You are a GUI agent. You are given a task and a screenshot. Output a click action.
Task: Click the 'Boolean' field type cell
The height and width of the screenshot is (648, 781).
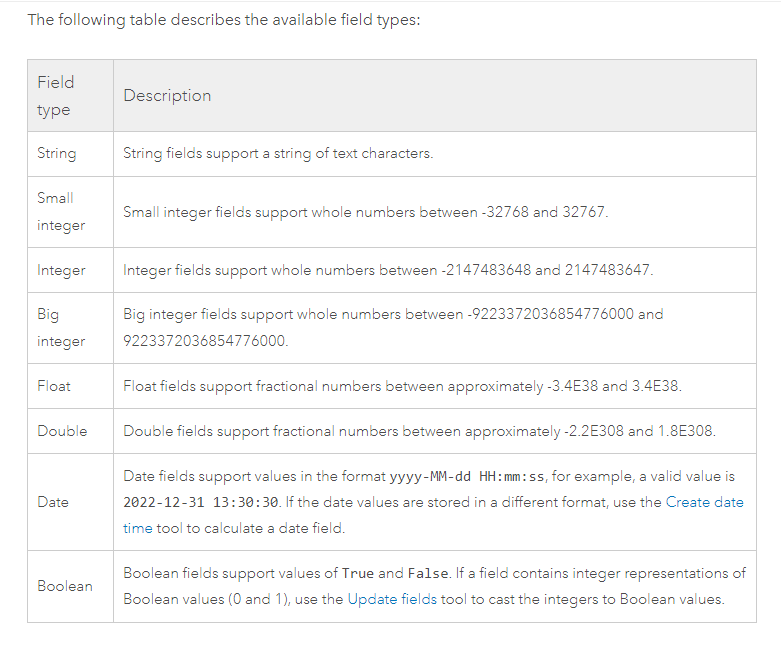(64, 586)
